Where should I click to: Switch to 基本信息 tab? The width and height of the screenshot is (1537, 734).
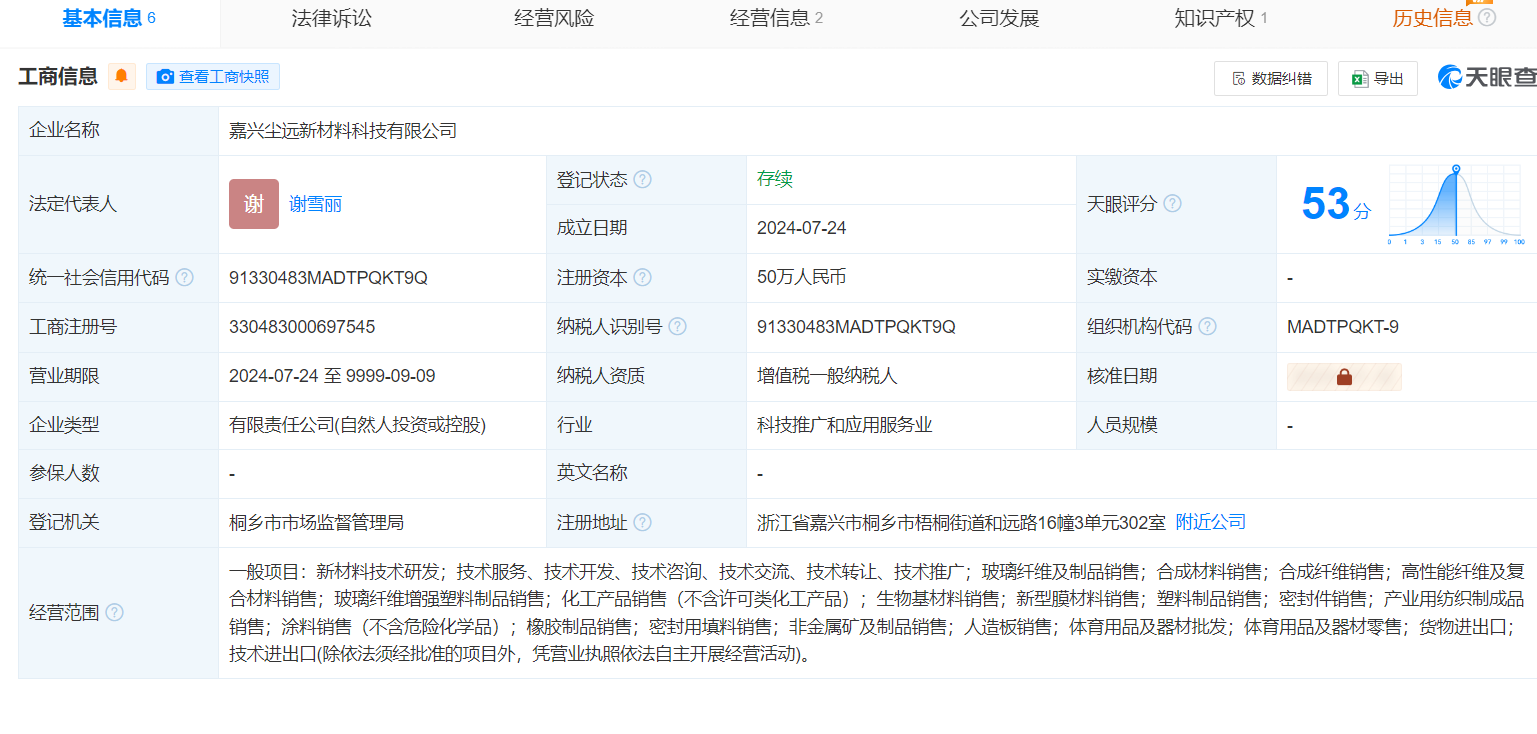click(109, 18)
